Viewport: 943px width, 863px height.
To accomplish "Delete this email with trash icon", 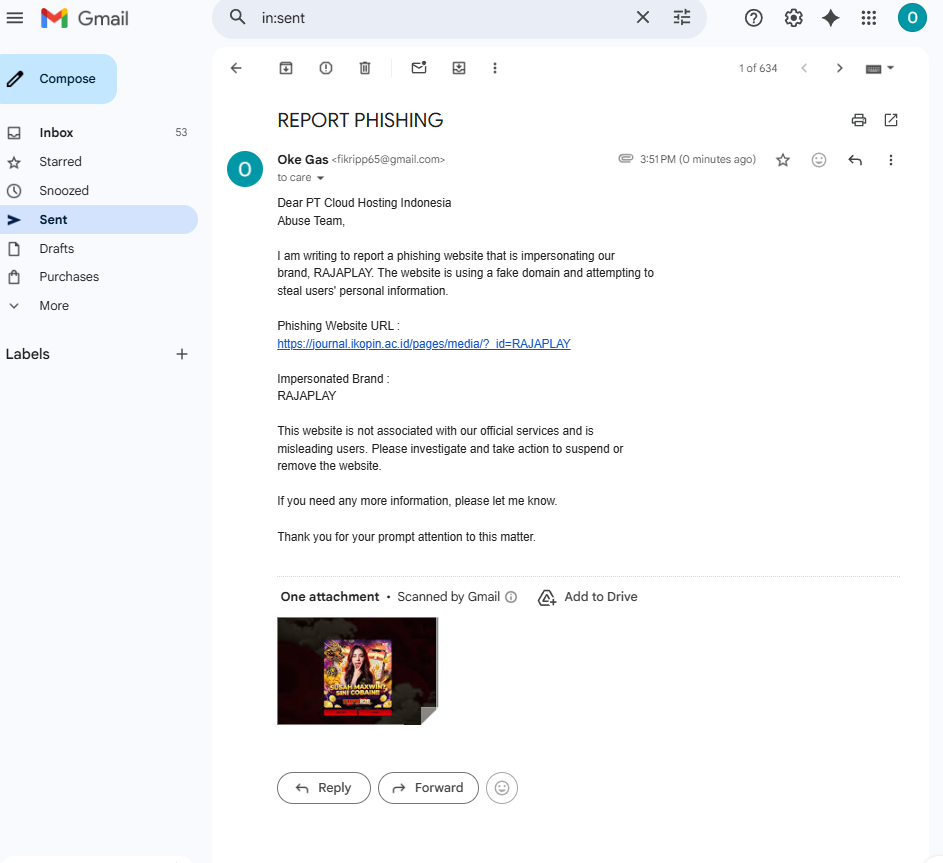I will (x=365, y=68).
